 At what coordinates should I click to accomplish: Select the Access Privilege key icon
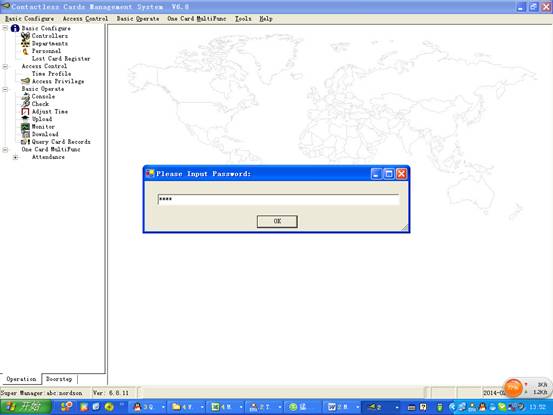25,81
